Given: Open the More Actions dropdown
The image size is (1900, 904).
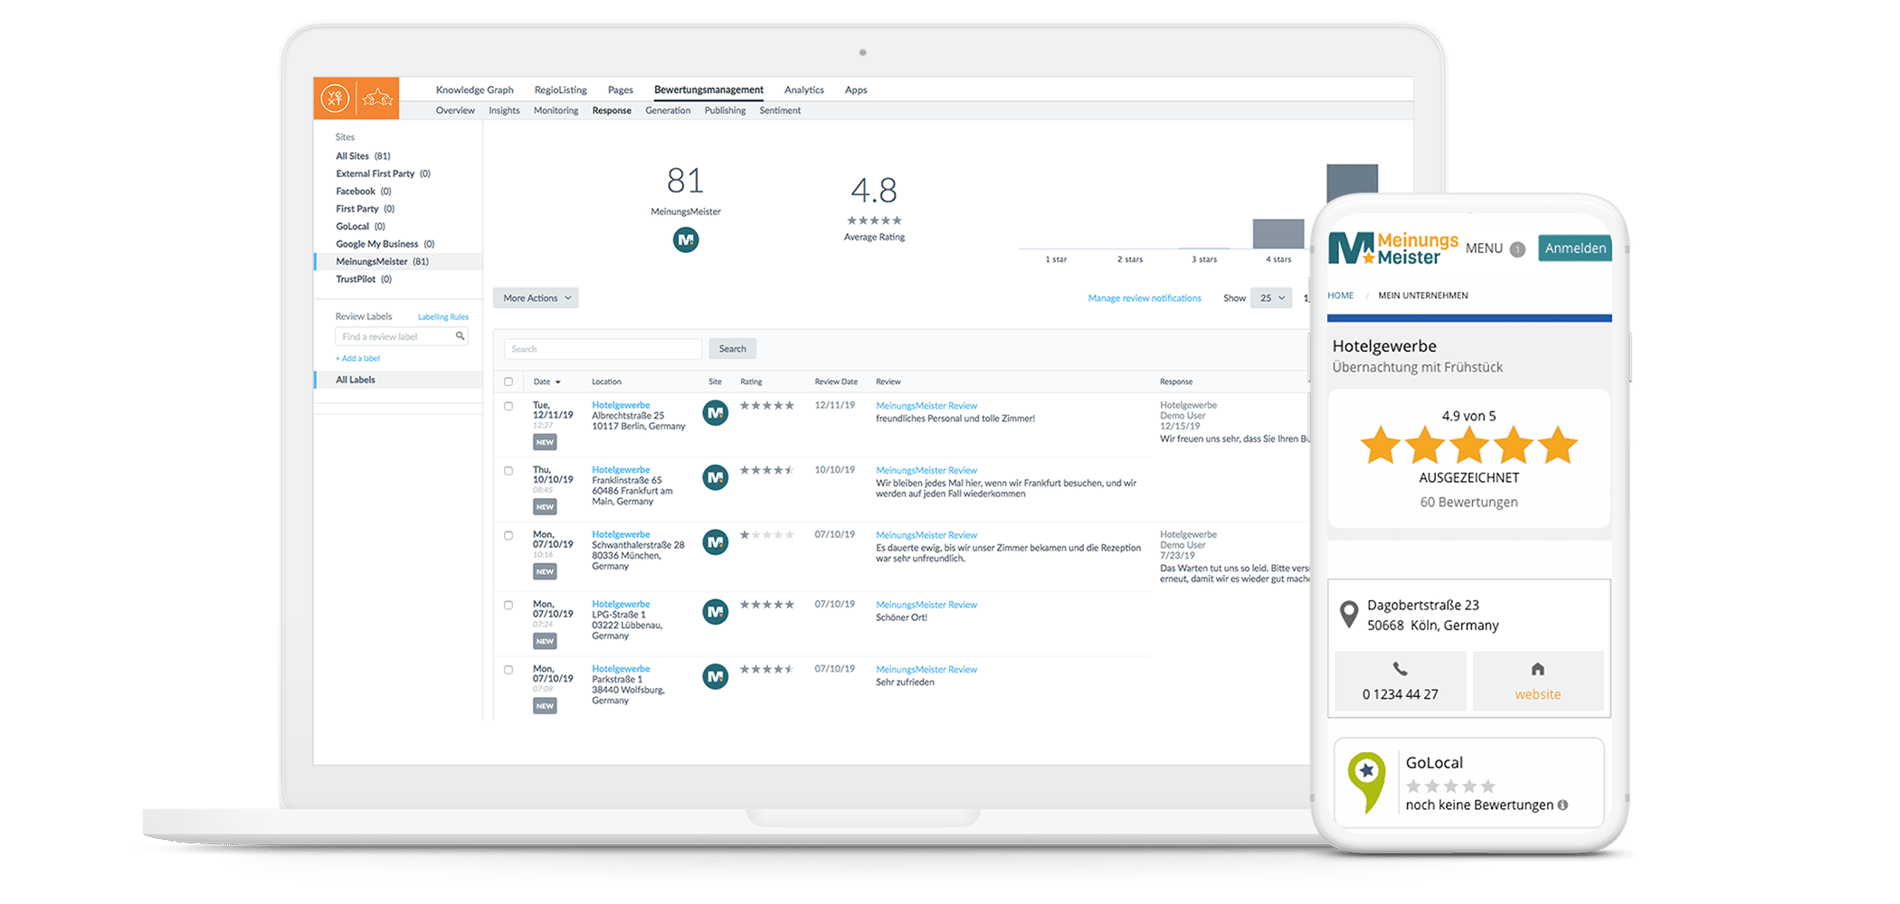Looking at the screenshot, I should 536,298.
